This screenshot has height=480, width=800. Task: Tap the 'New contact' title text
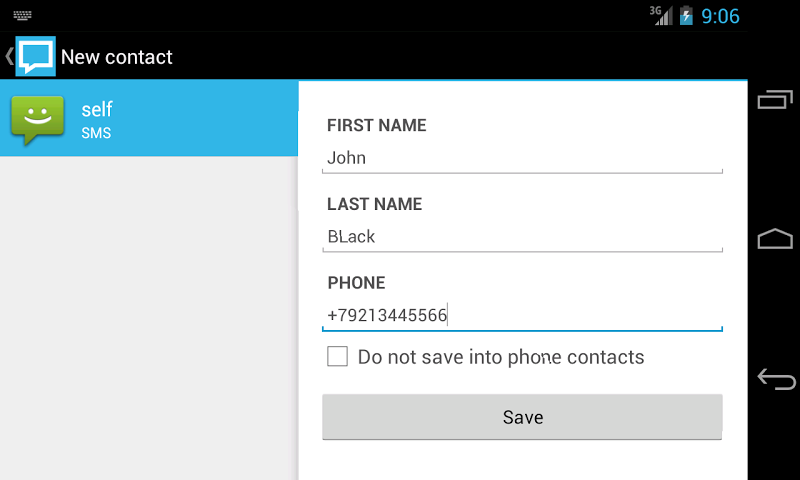[117, 57]
